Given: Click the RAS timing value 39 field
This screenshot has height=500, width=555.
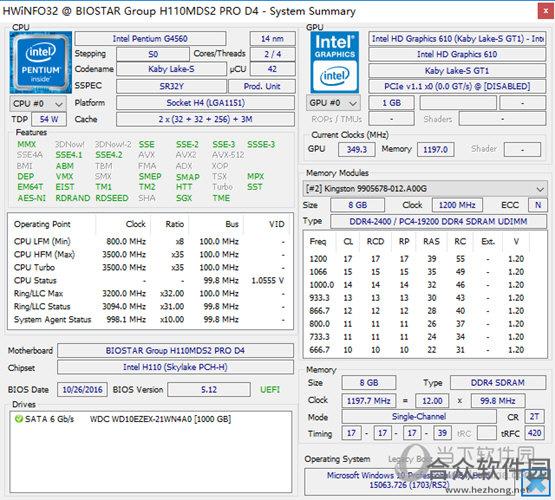Looking at the screenshot, I should click(442, 433).
